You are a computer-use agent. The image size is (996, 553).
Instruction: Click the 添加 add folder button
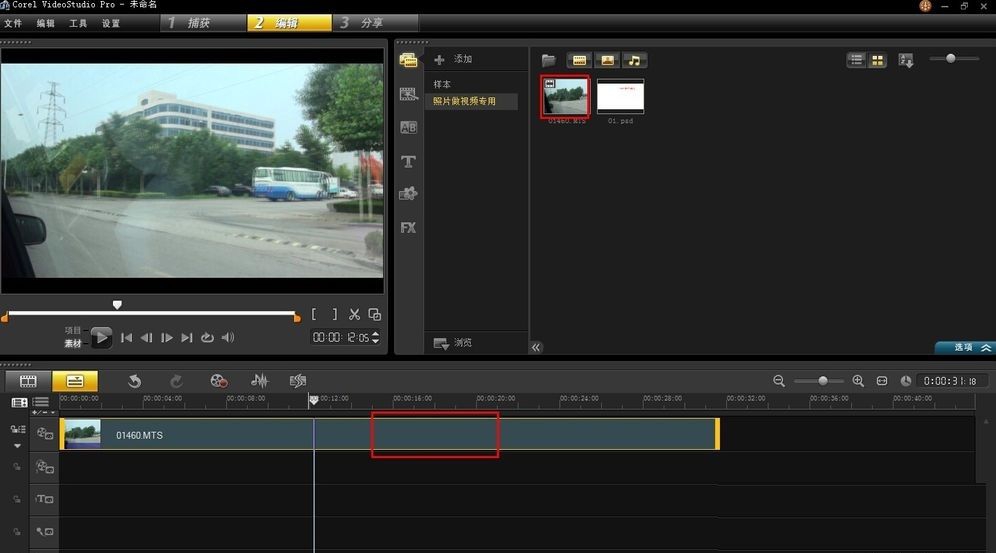453,60
